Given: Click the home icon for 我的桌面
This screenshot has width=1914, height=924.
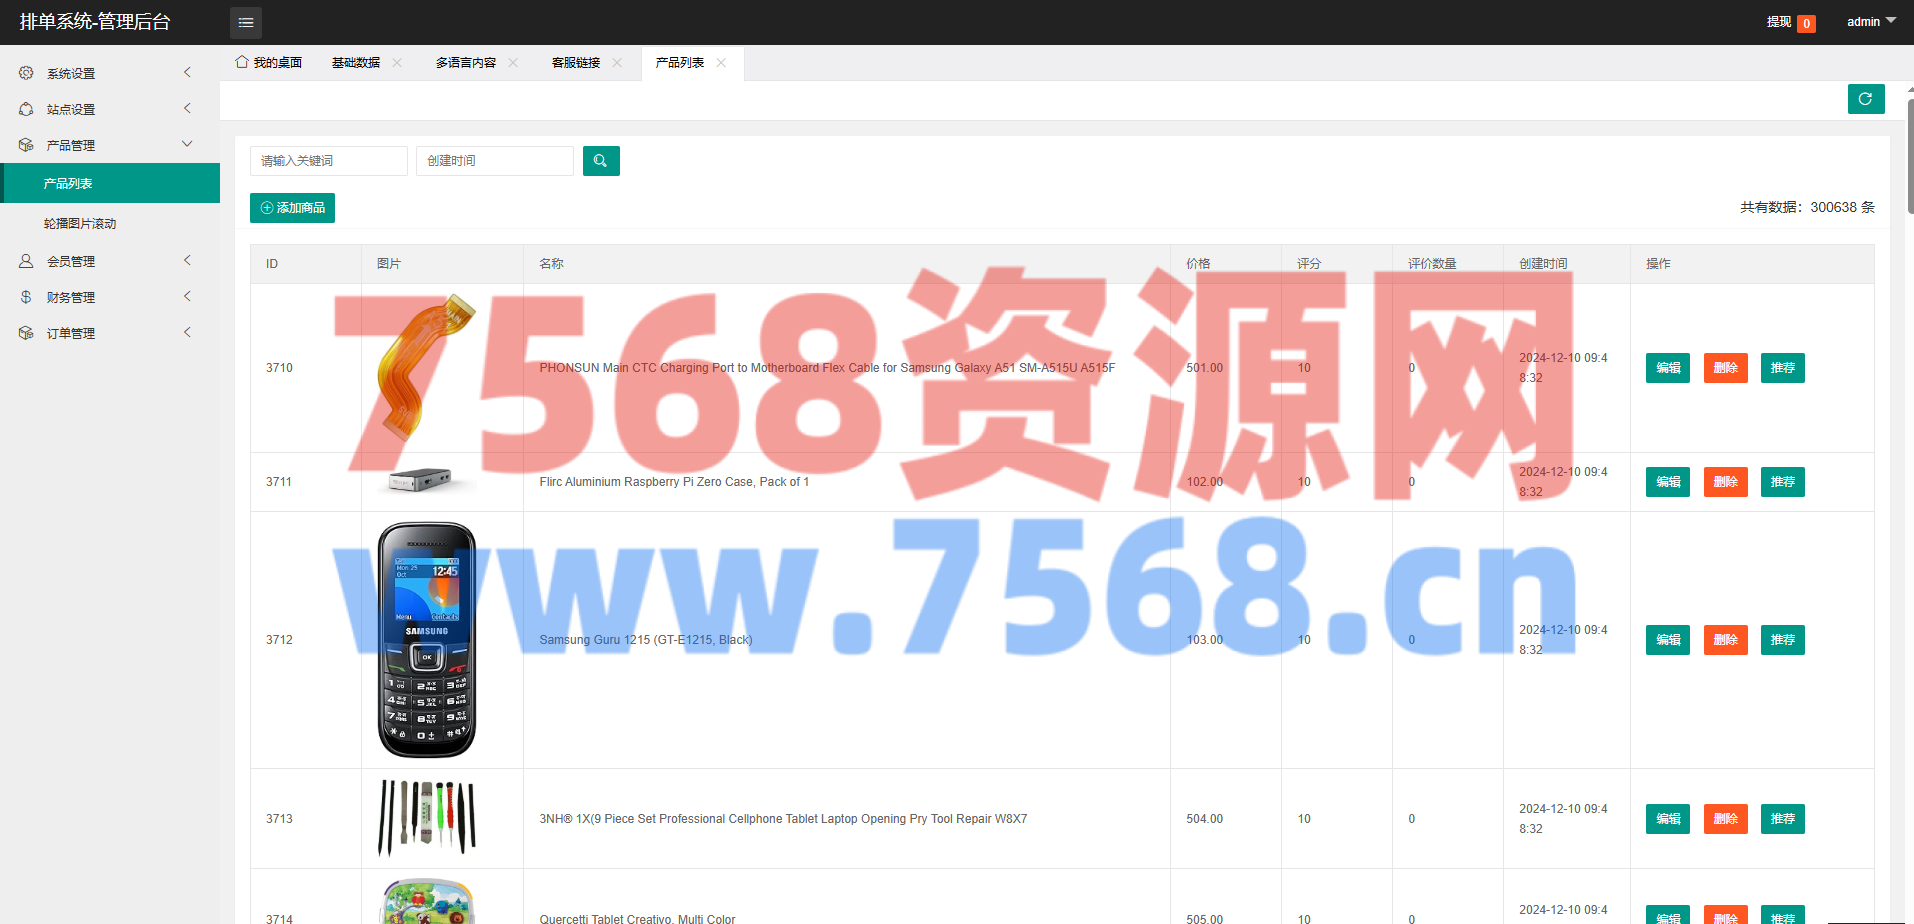Looking at the screenshot, I should (242, 62).
